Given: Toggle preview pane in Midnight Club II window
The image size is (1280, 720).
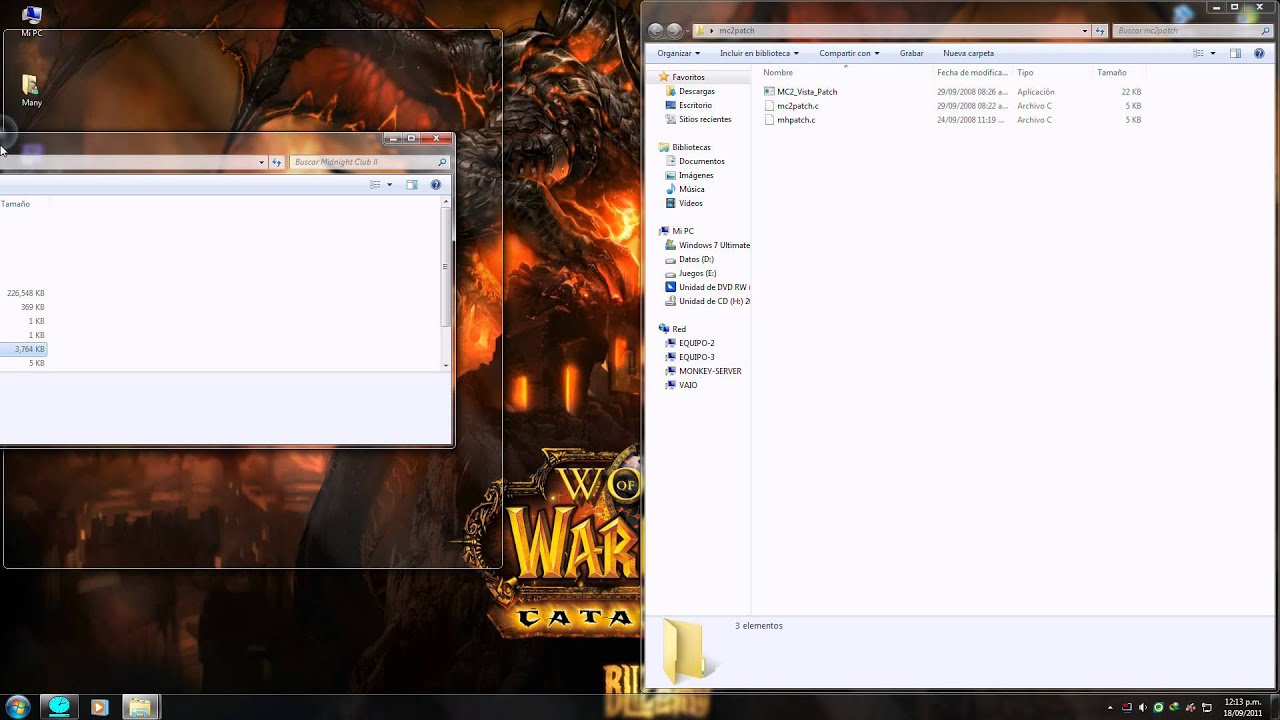Looking at the screenshot, I should pos(411,185).
